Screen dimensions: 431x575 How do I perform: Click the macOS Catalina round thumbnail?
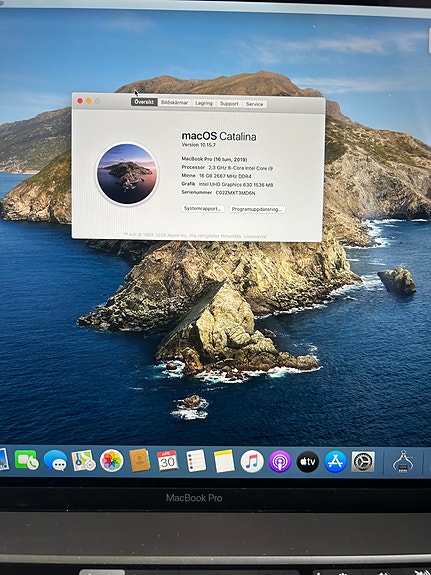click(127, 174)
